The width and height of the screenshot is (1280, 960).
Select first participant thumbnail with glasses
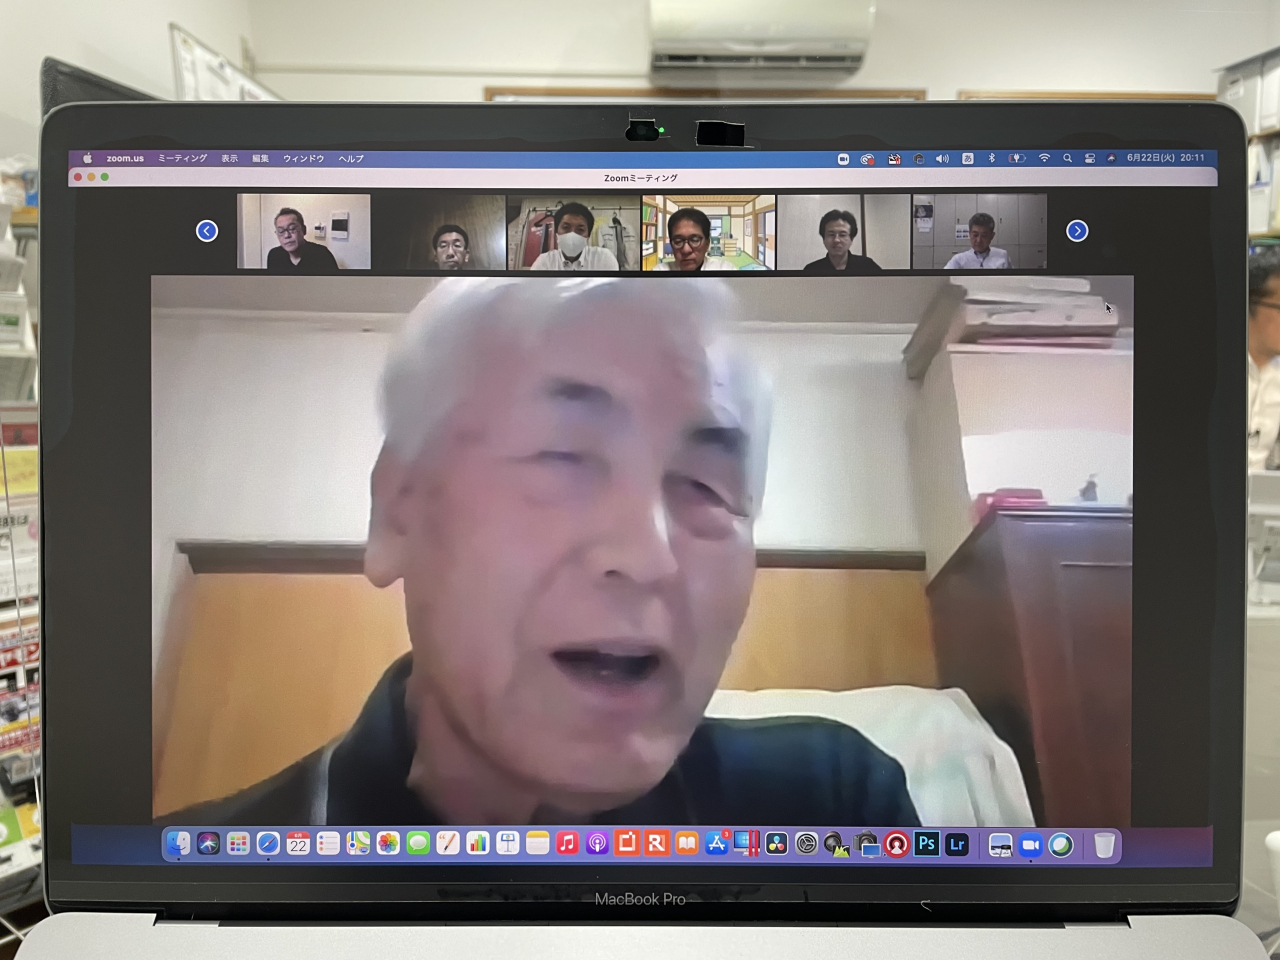[x=304, y=232]
